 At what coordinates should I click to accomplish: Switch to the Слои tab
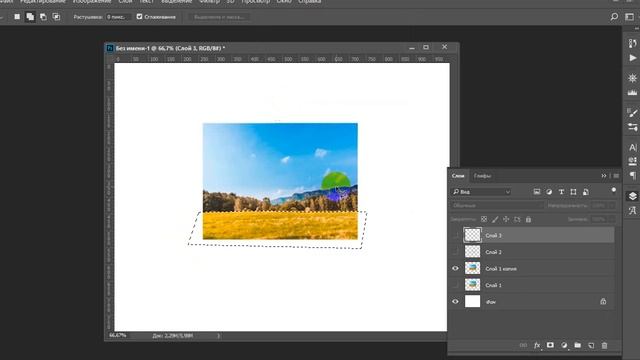click(458, 176)
